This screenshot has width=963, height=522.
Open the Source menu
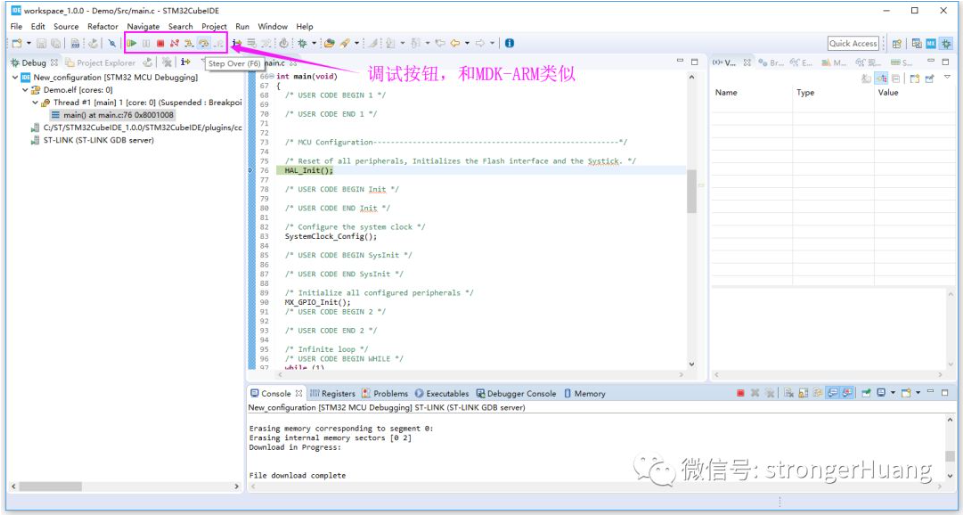(66, 26)
